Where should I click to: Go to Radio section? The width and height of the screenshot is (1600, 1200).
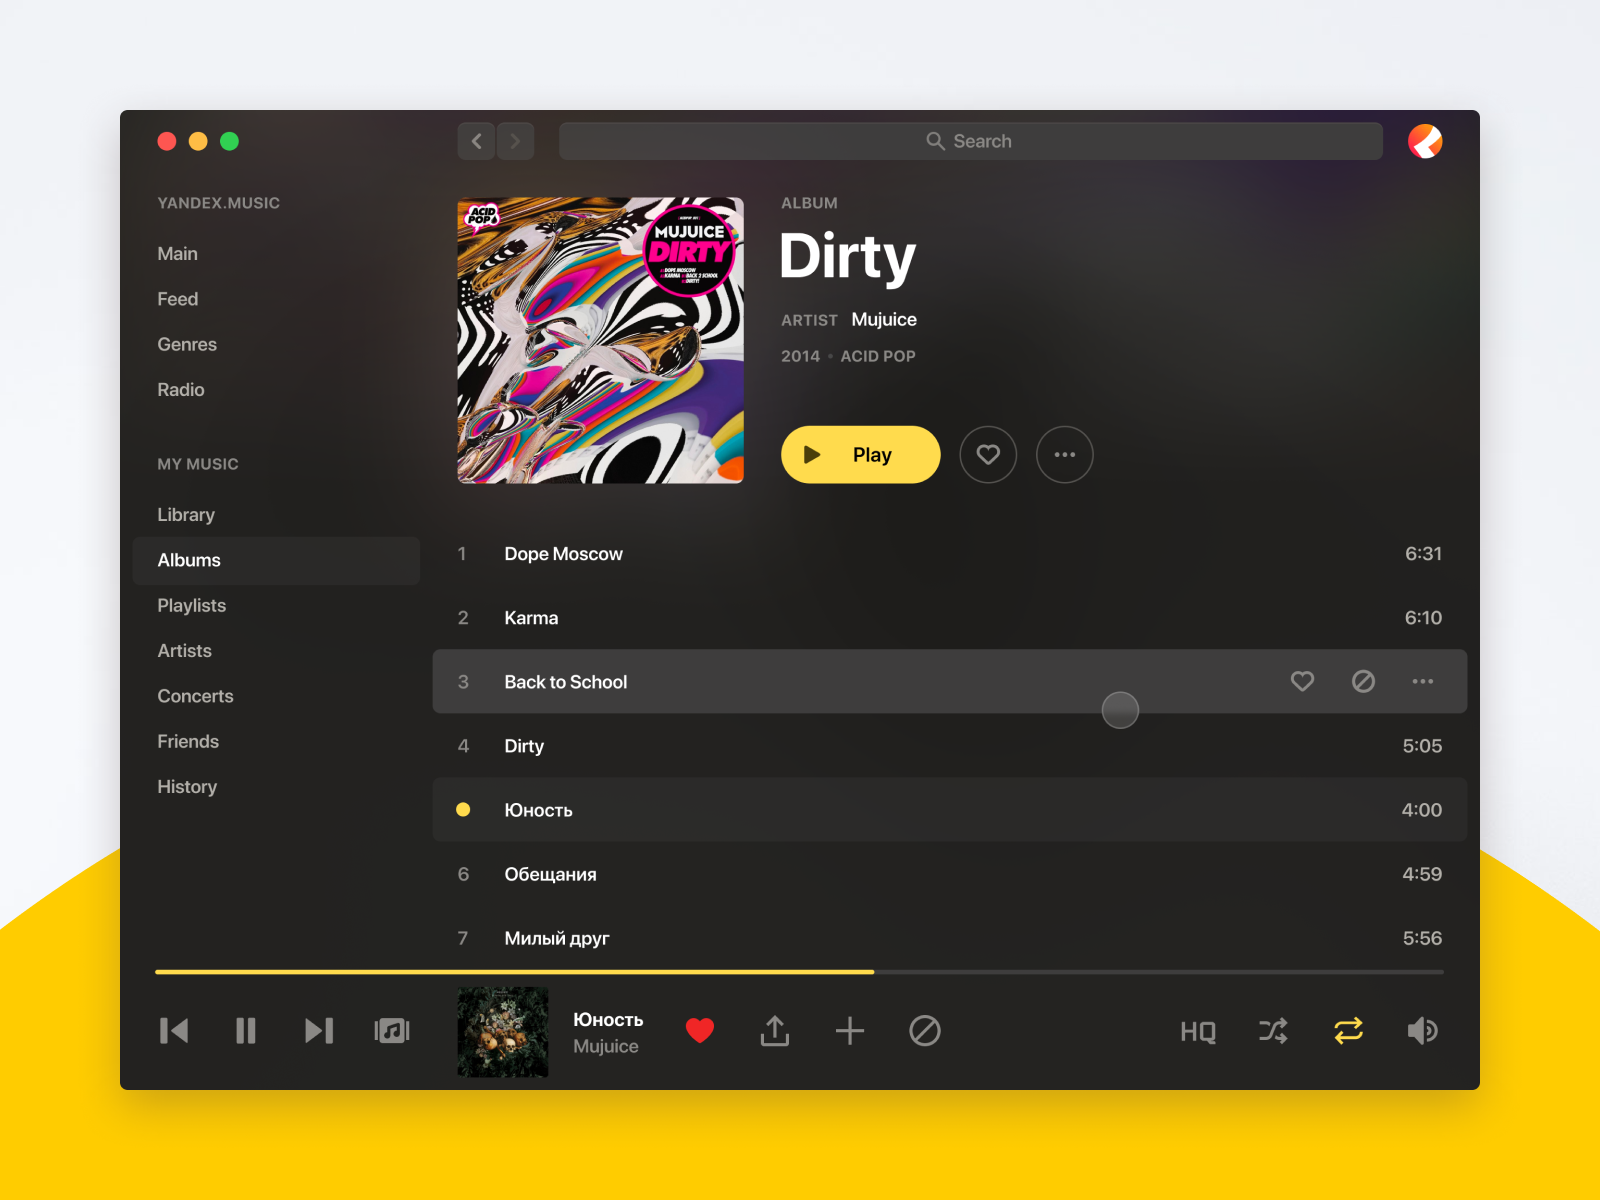[x=181, y=390]
